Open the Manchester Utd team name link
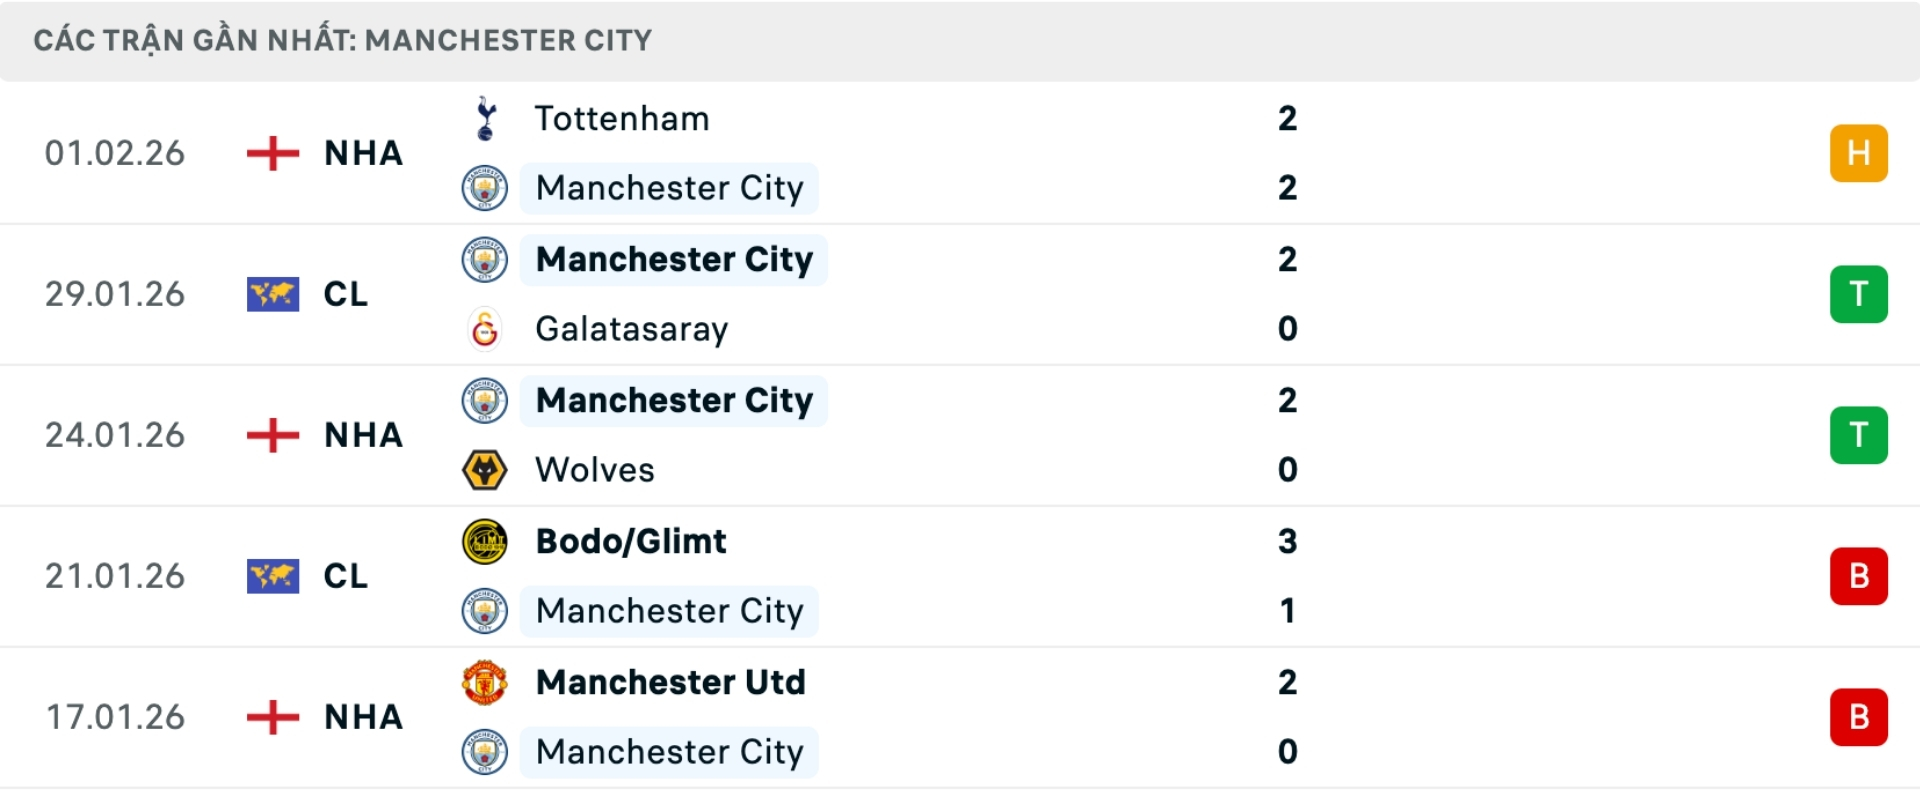The width and height of the screenshot is (1920, 792). point(671,683)
